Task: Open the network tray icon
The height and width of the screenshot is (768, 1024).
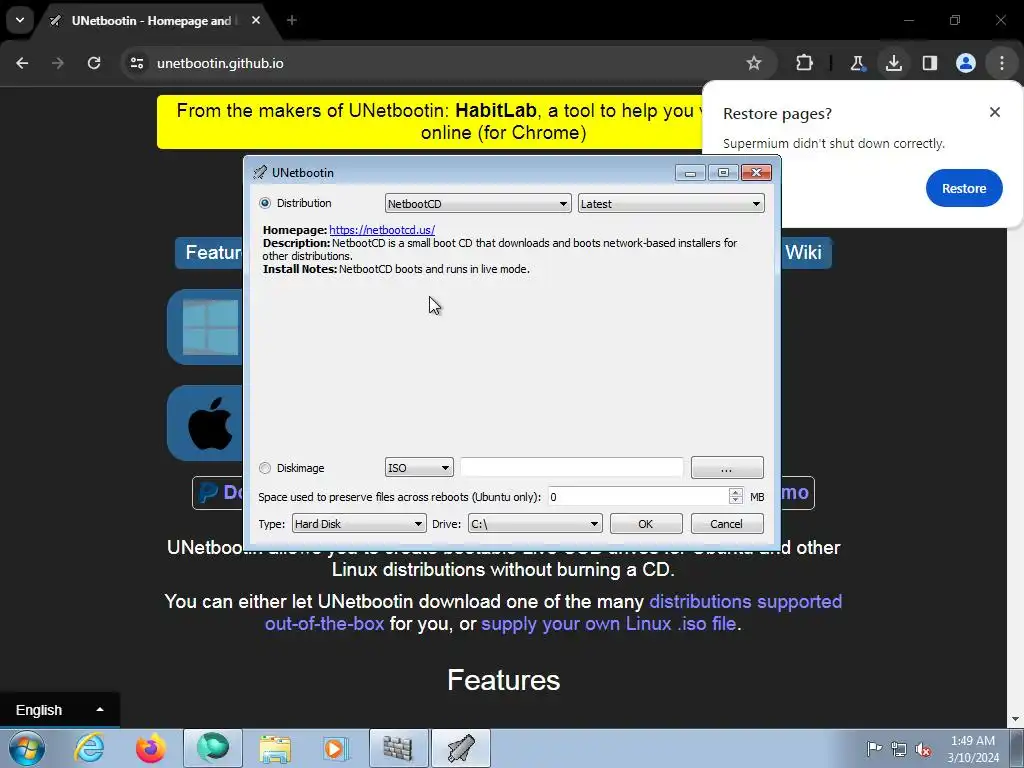Action: pos(899,749)
